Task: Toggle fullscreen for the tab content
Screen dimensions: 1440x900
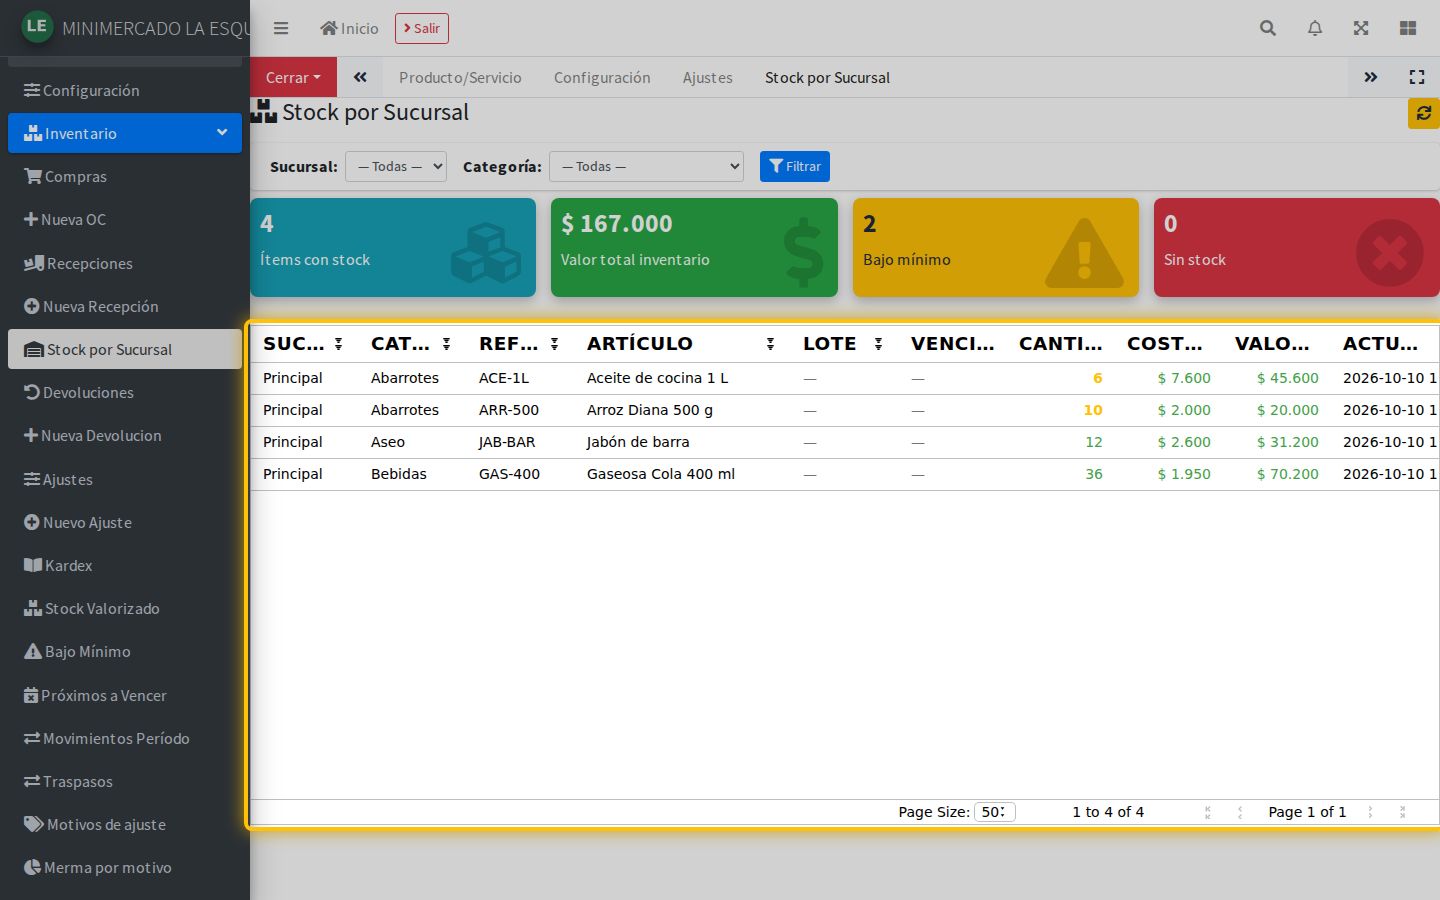Action: pos(1417,77)
